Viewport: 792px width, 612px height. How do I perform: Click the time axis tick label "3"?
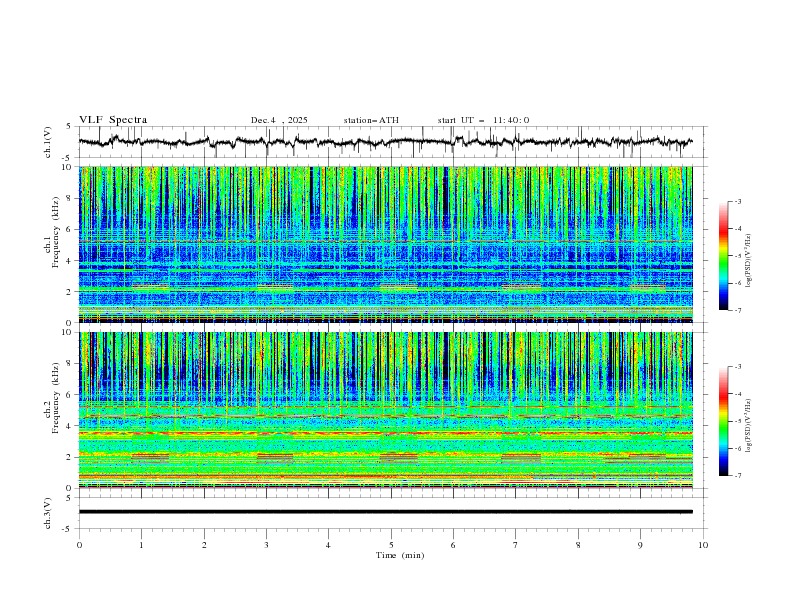point(266,545)
